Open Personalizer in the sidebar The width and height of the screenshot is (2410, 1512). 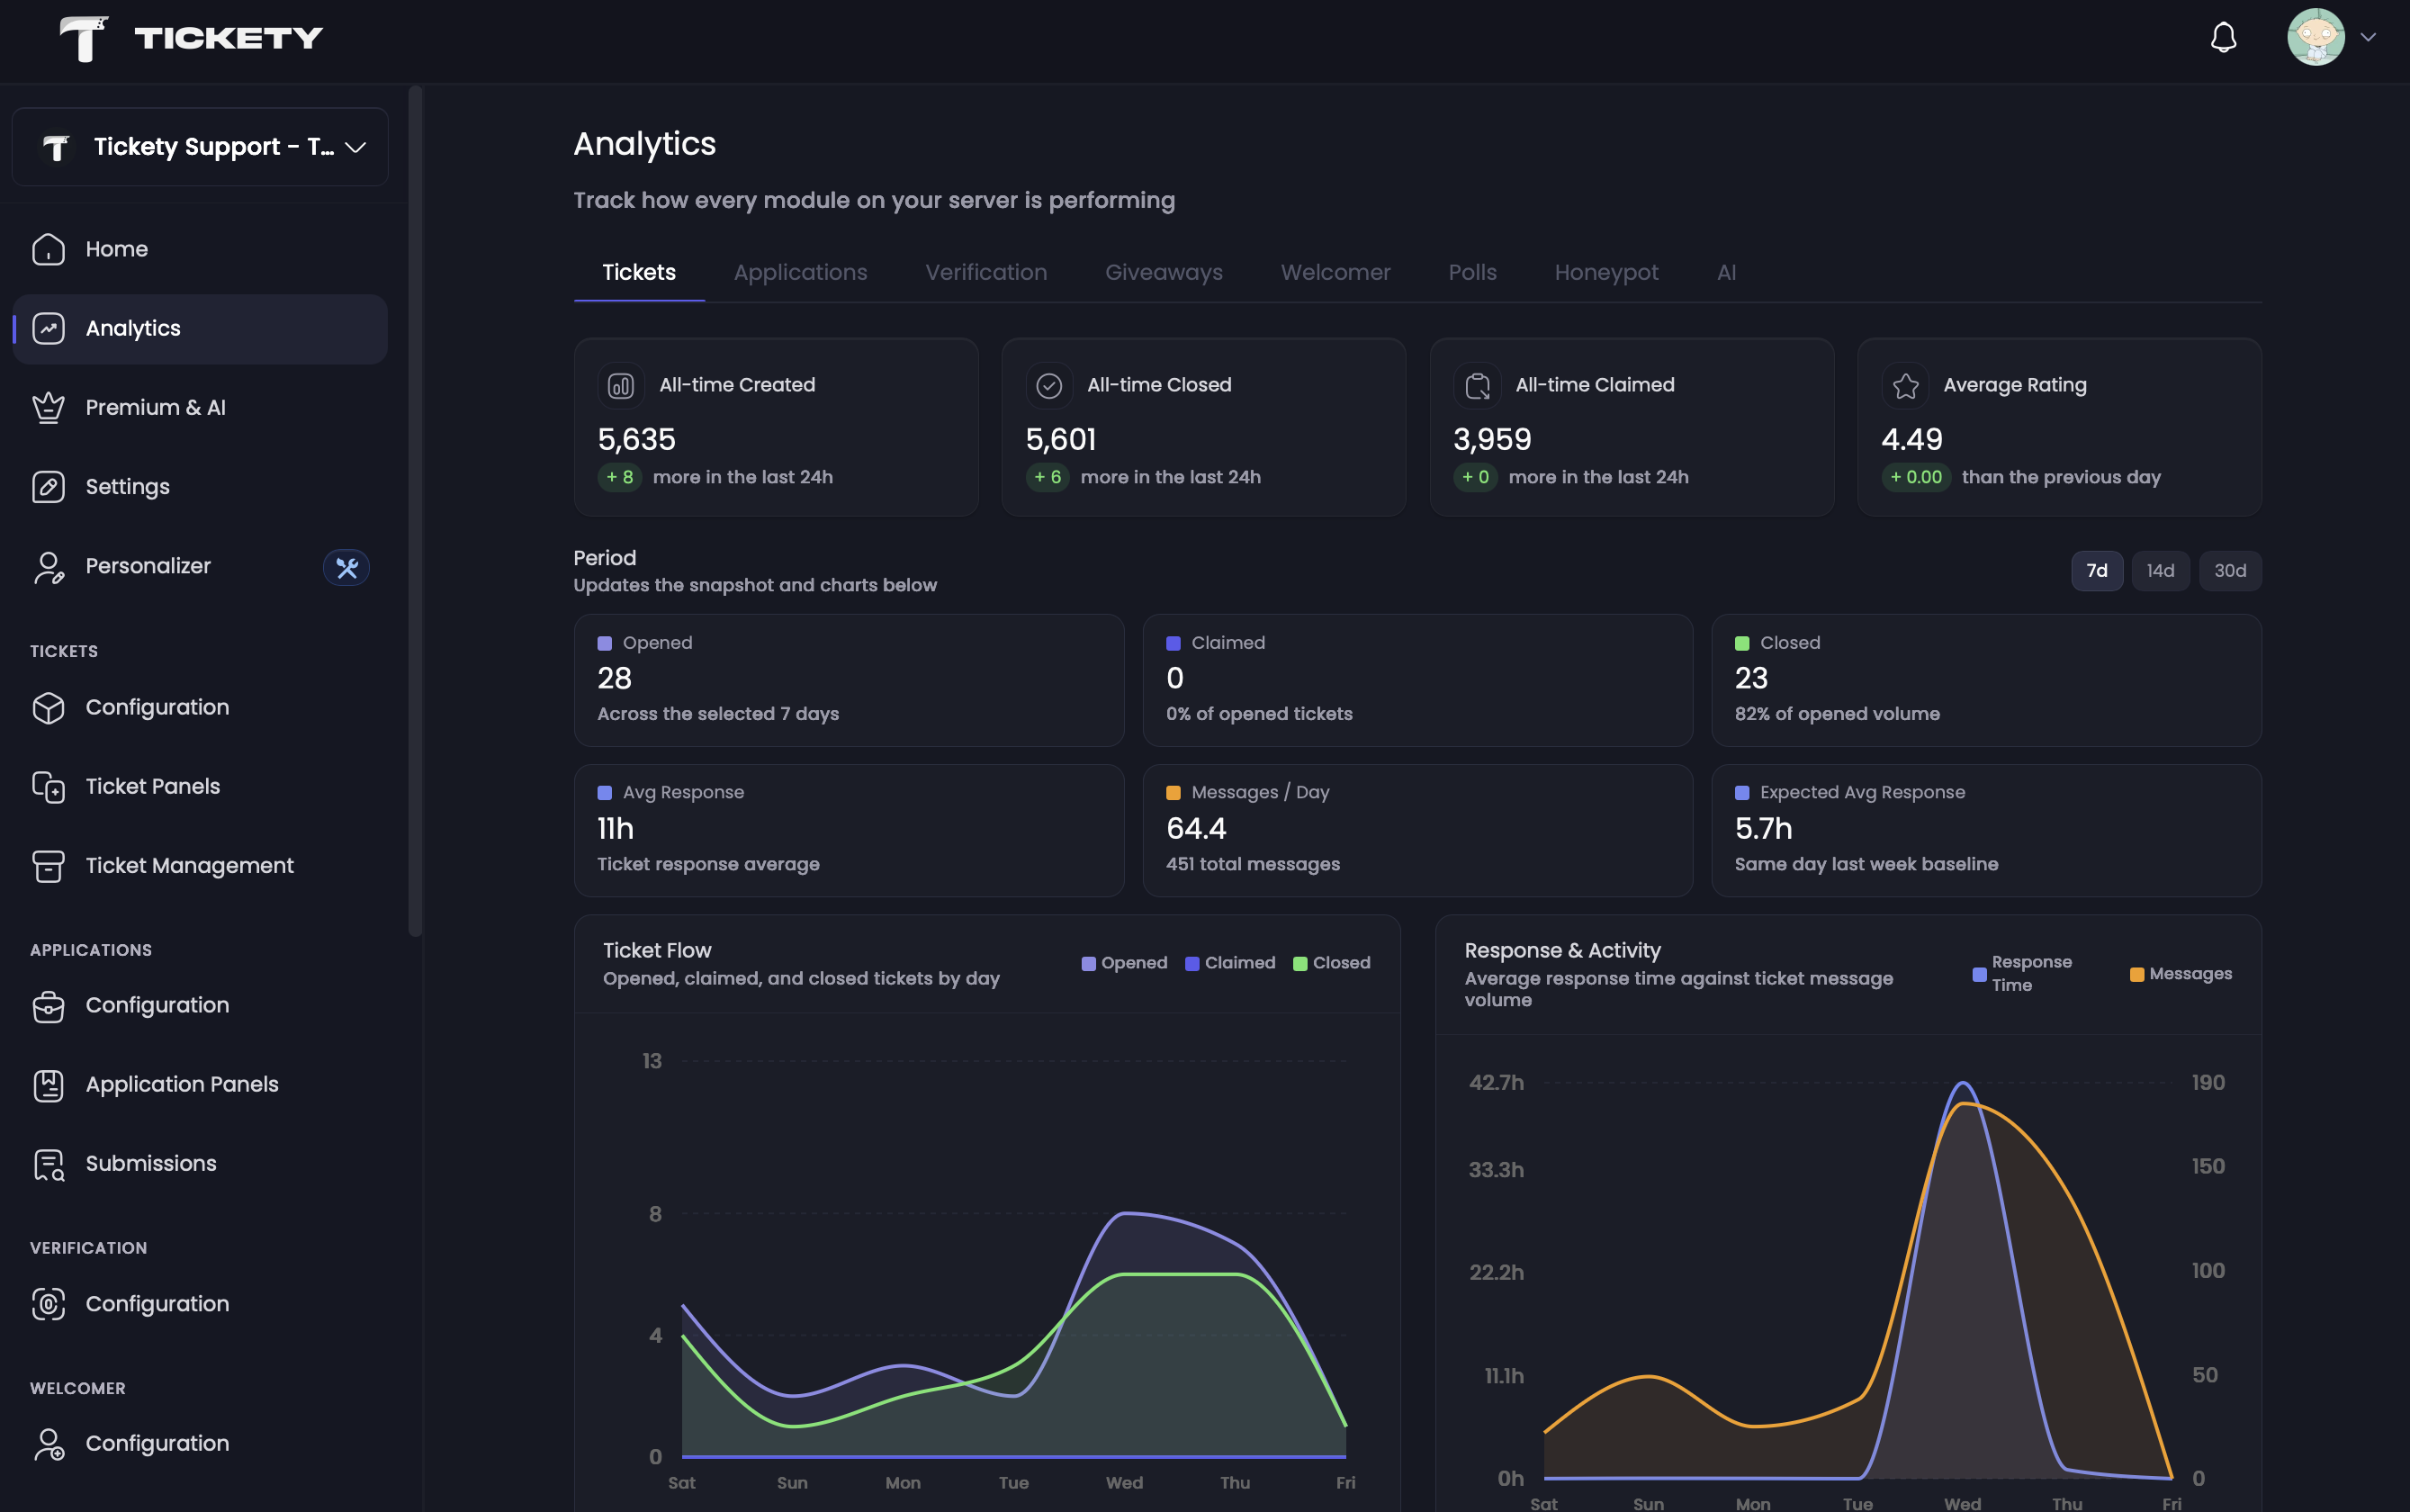coord(200,566)
